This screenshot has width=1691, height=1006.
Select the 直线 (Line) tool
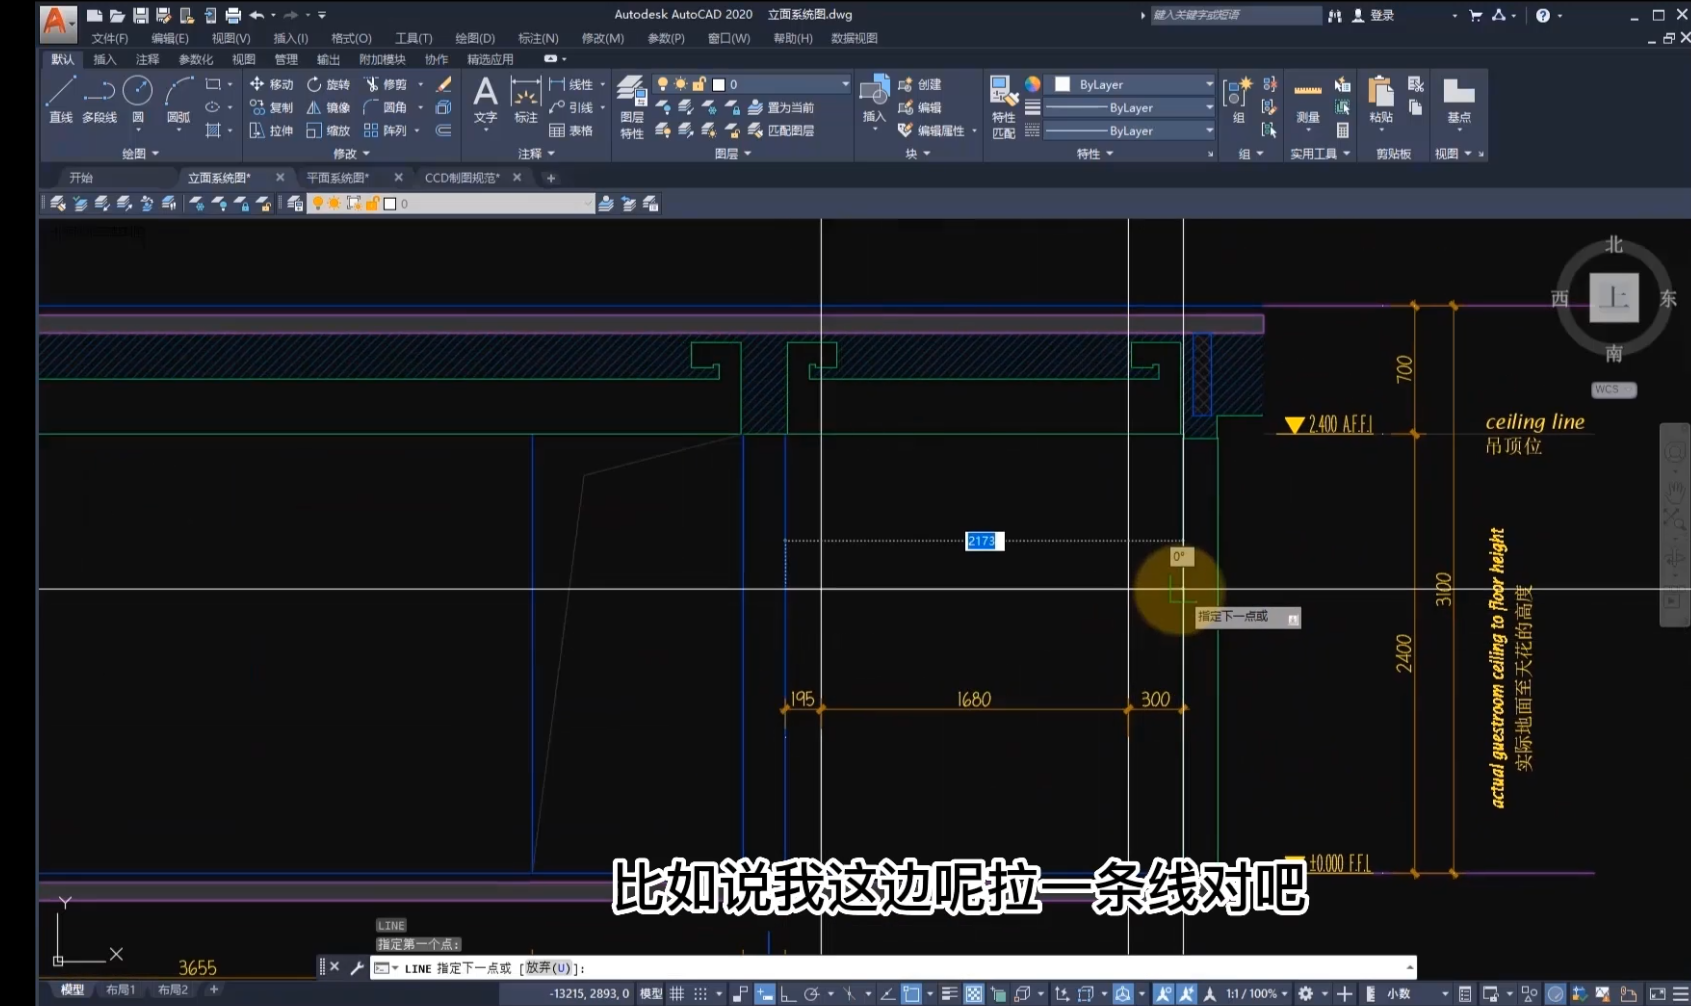60,99
